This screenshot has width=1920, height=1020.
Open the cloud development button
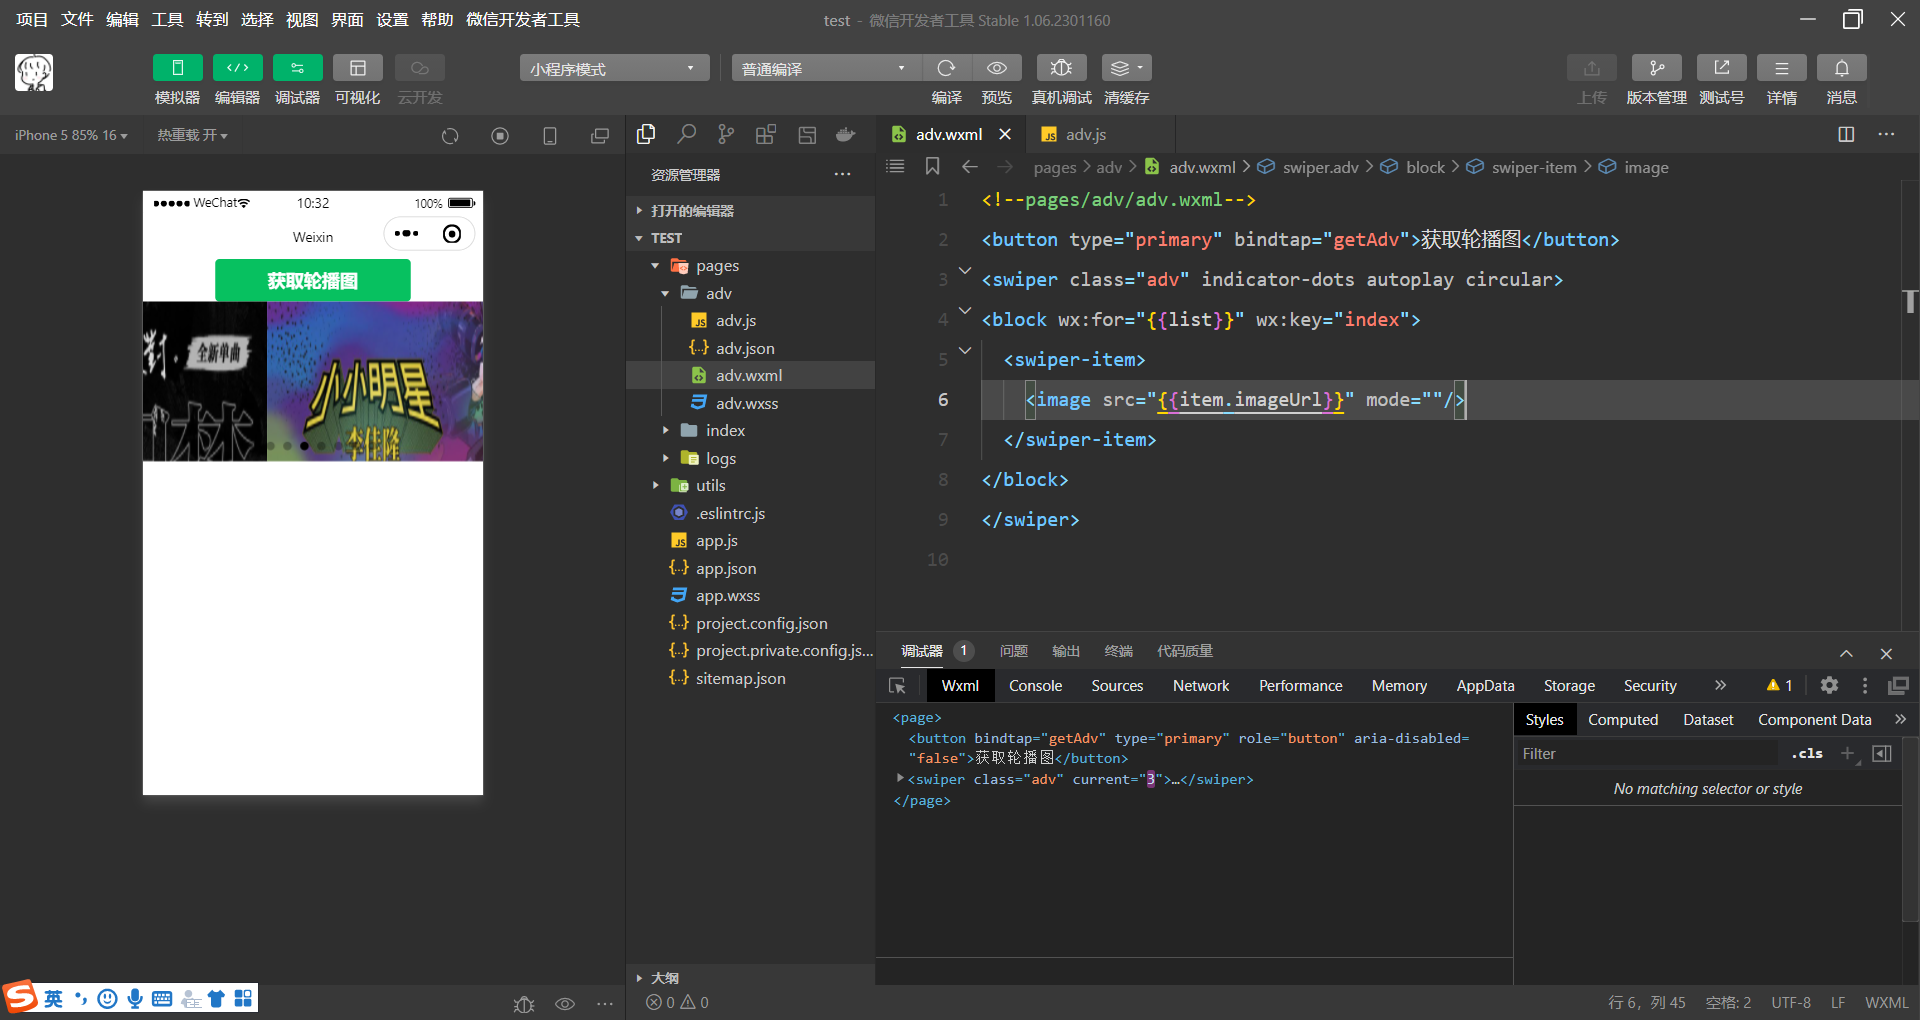coord(419,68)
